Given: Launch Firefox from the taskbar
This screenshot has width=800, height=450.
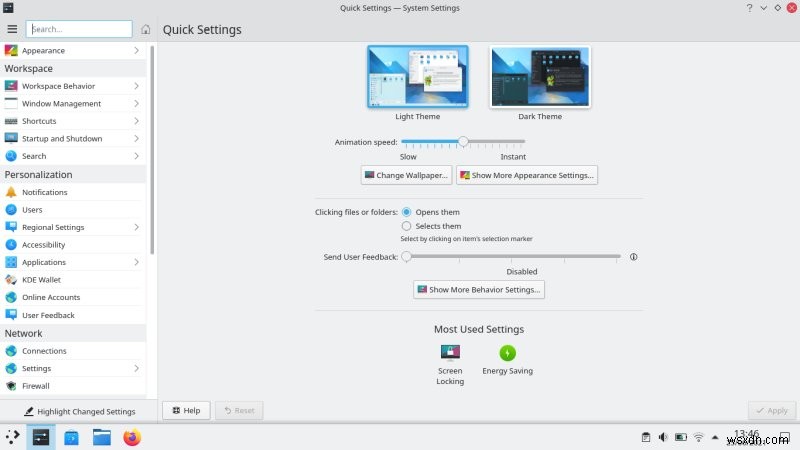Looking at the screenshot, I should 132,437.
